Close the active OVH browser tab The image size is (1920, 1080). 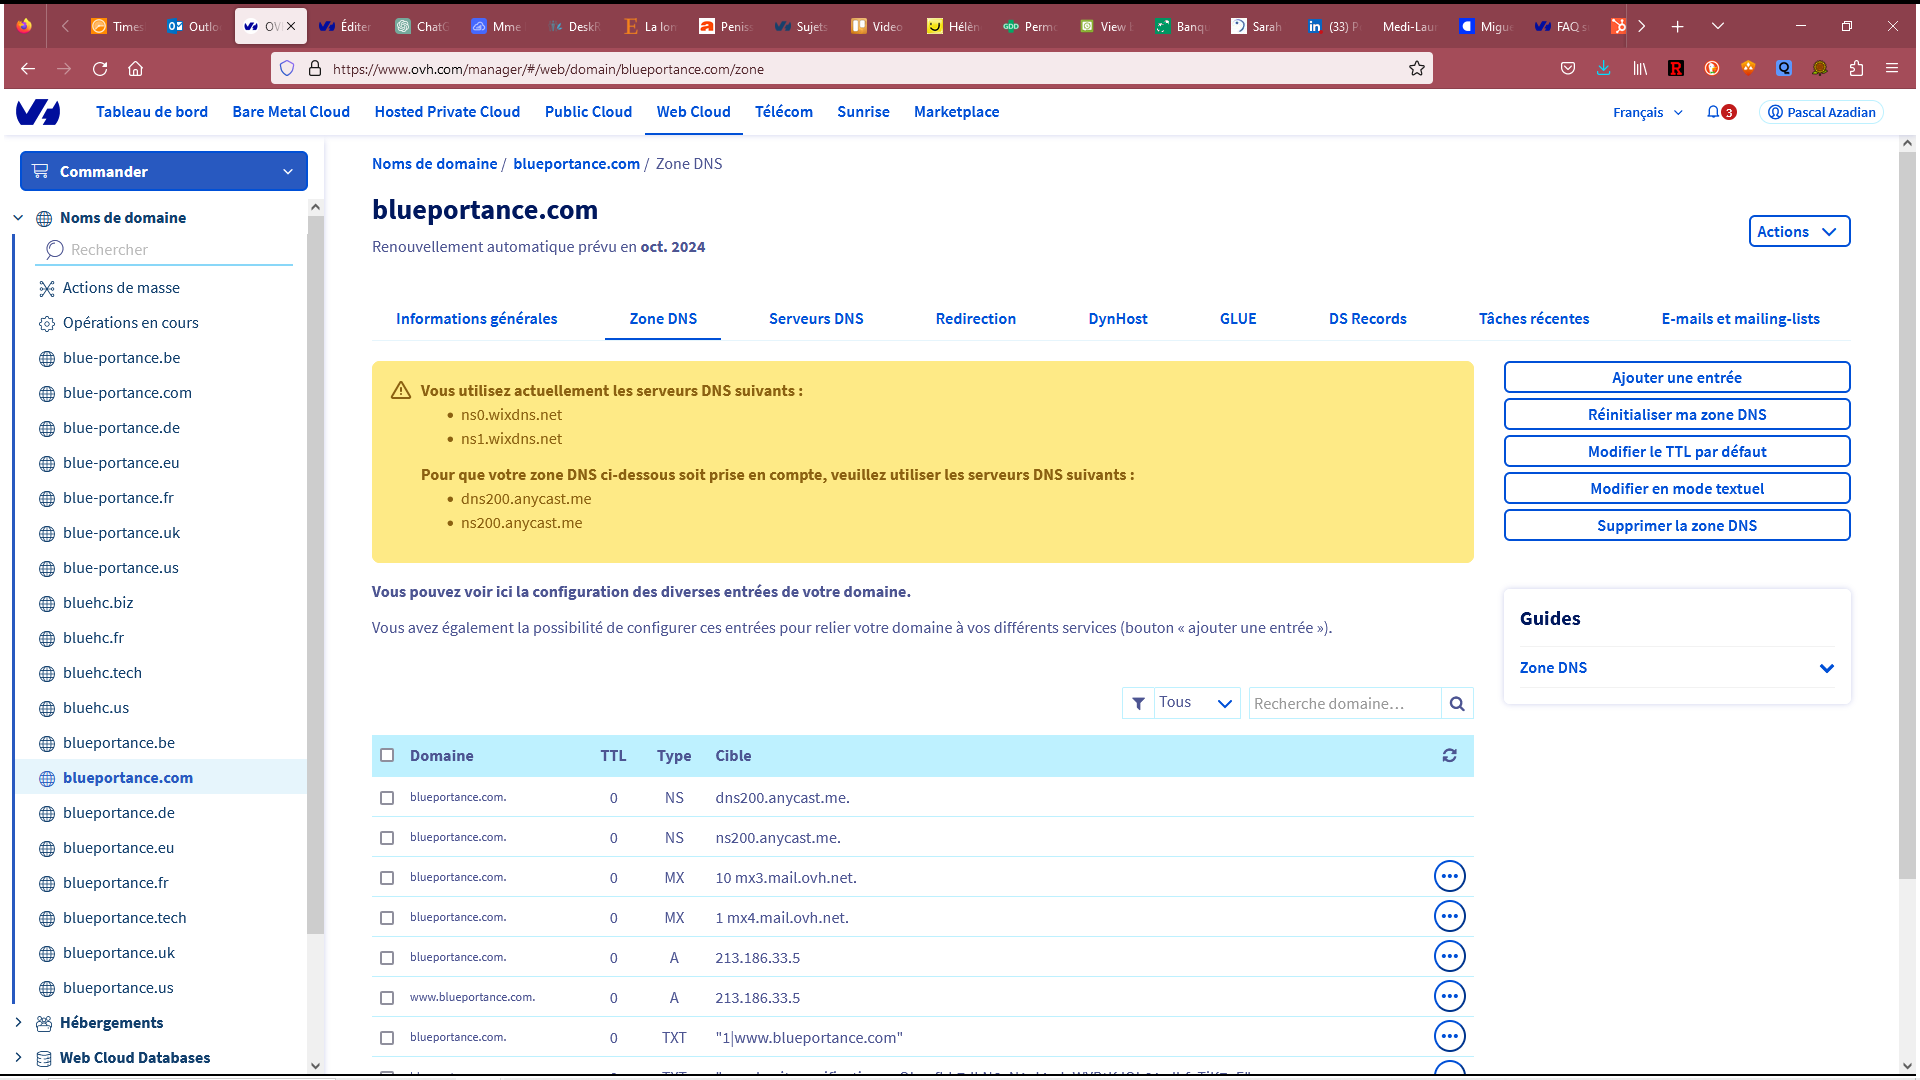(291, 27)
